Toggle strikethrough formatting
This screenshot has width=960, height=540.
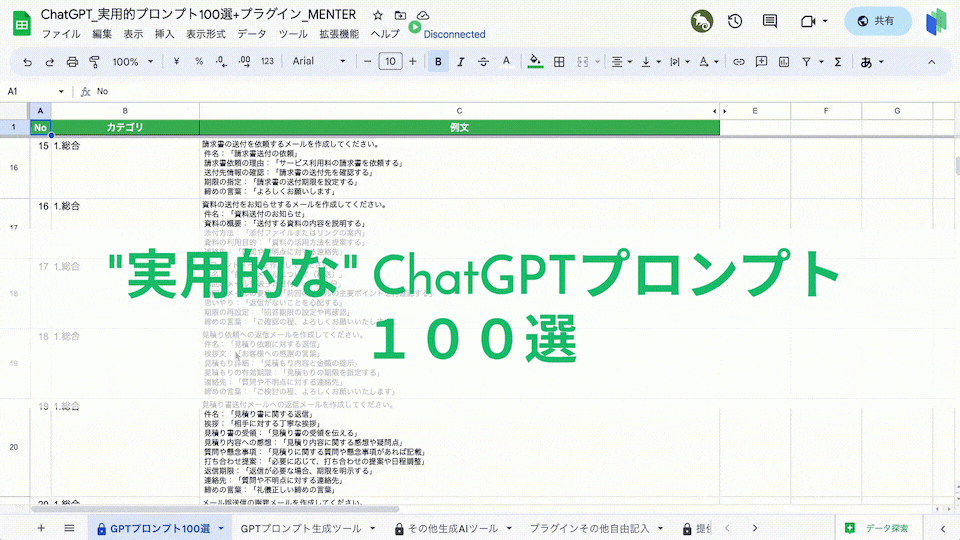483,62
